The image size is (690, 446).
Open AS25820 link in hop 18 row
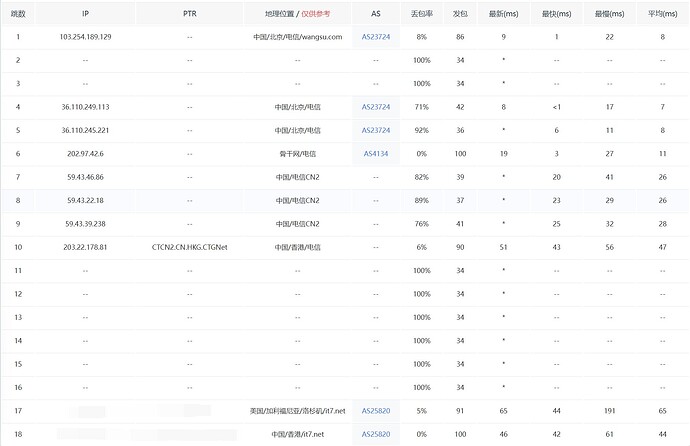click(x=376, y=434)
